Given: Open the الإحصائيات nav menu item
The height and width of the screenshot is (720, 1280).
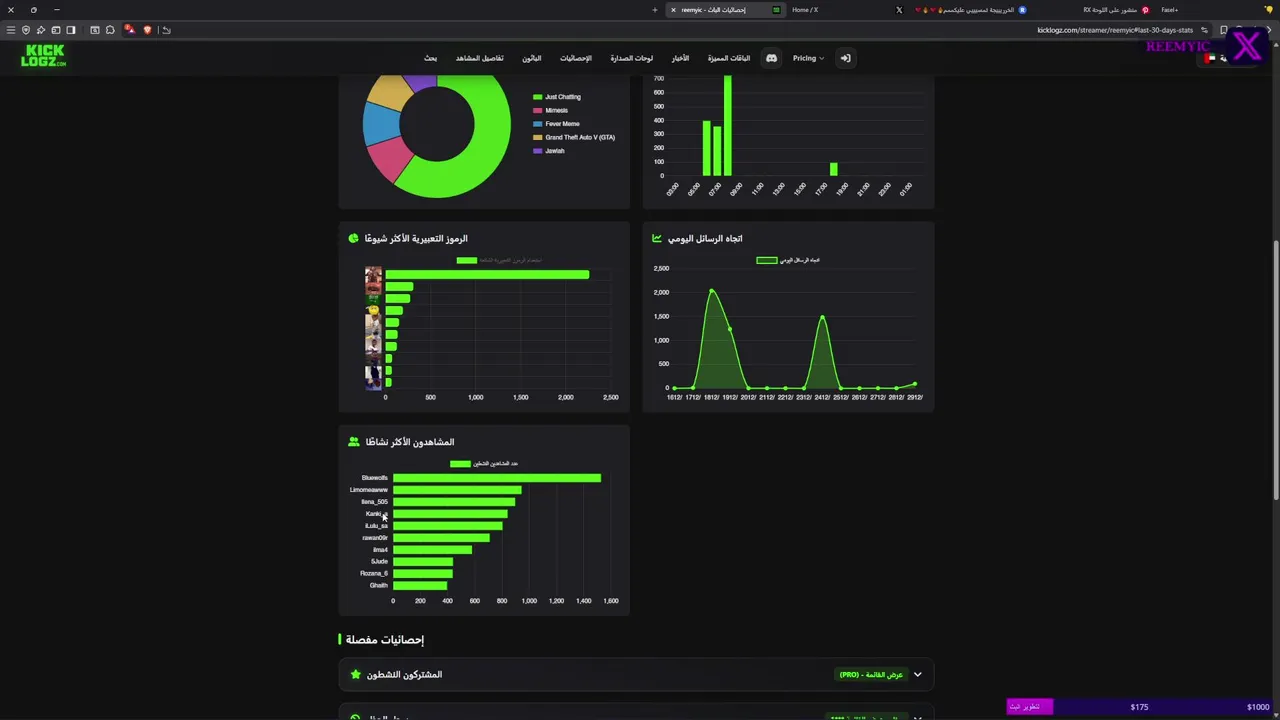Looking at the screenshot, I should point(575,58).
